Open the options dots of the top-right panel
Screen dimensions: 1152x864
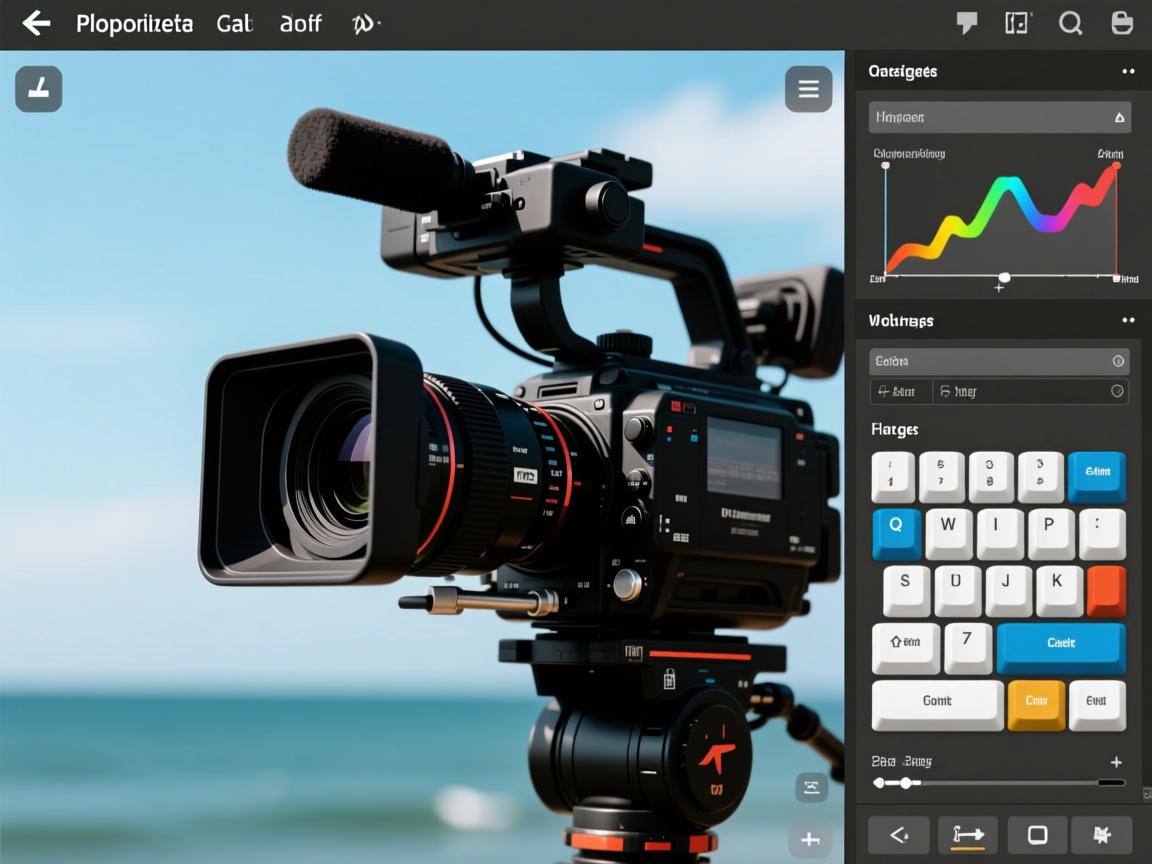1128,72
